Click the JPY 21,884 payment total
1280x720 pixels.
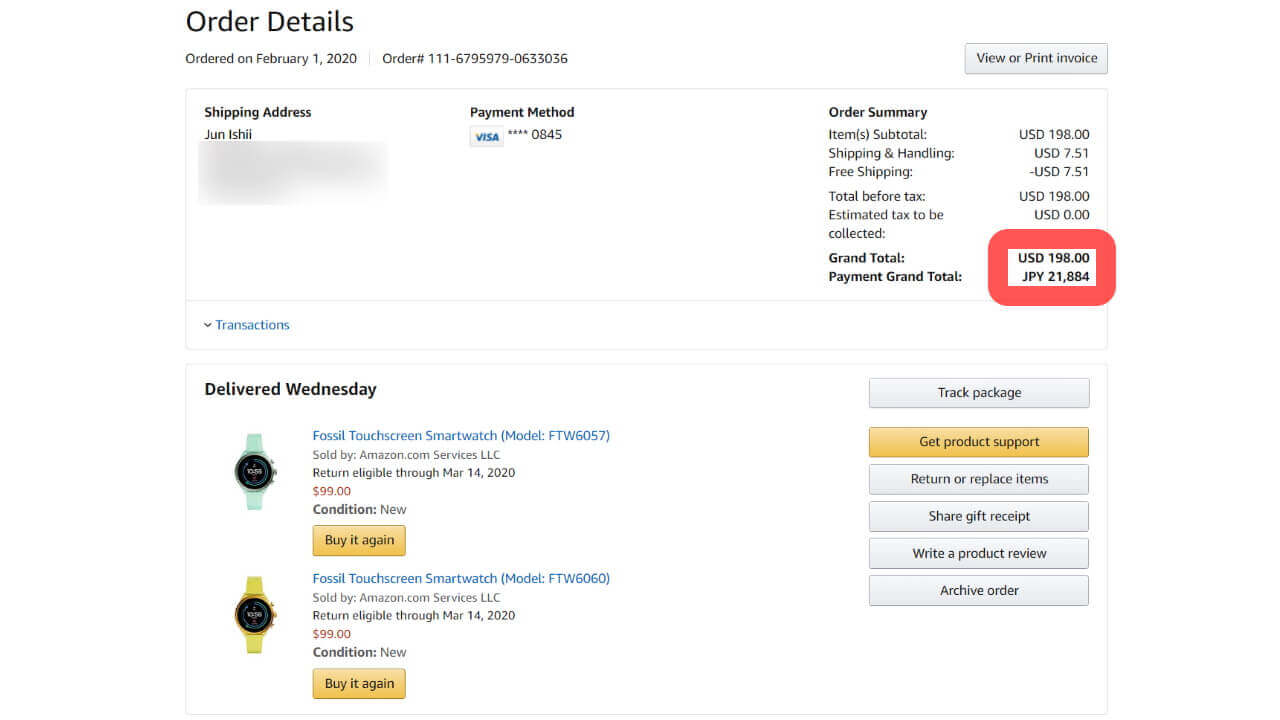coord(1055,277)
